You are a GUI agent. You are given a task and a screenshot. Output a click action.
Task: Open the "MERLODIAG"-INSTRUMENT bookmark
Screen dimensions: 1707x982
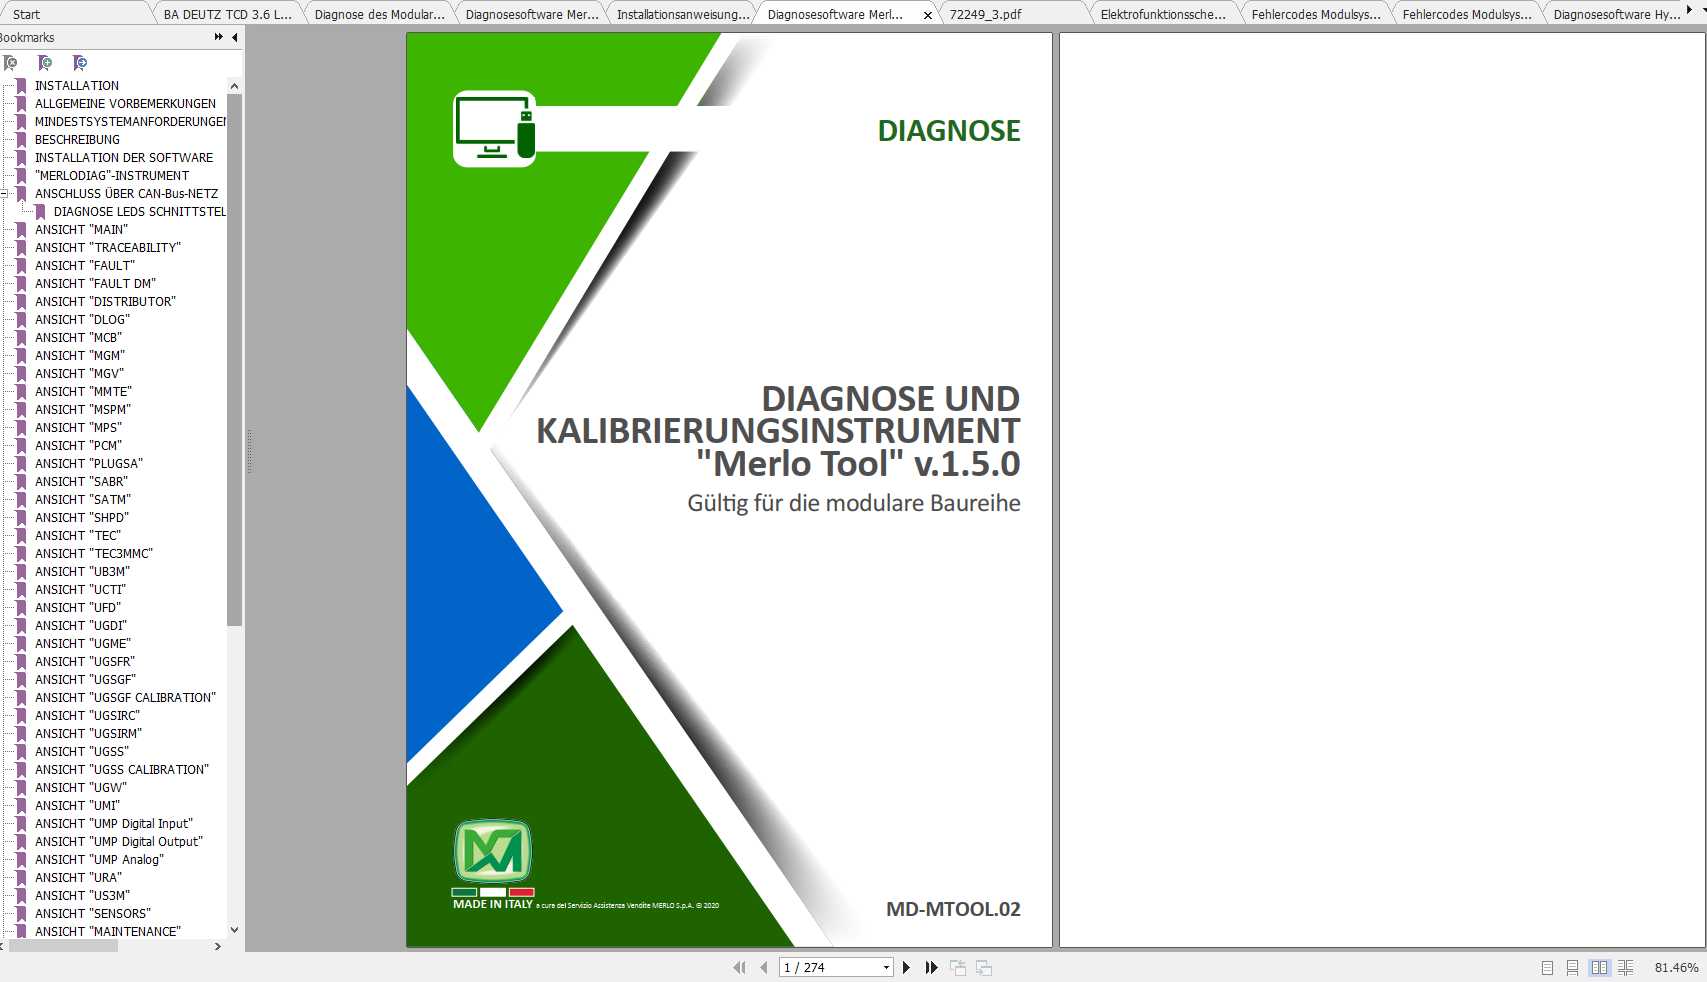tap(111, 175)
